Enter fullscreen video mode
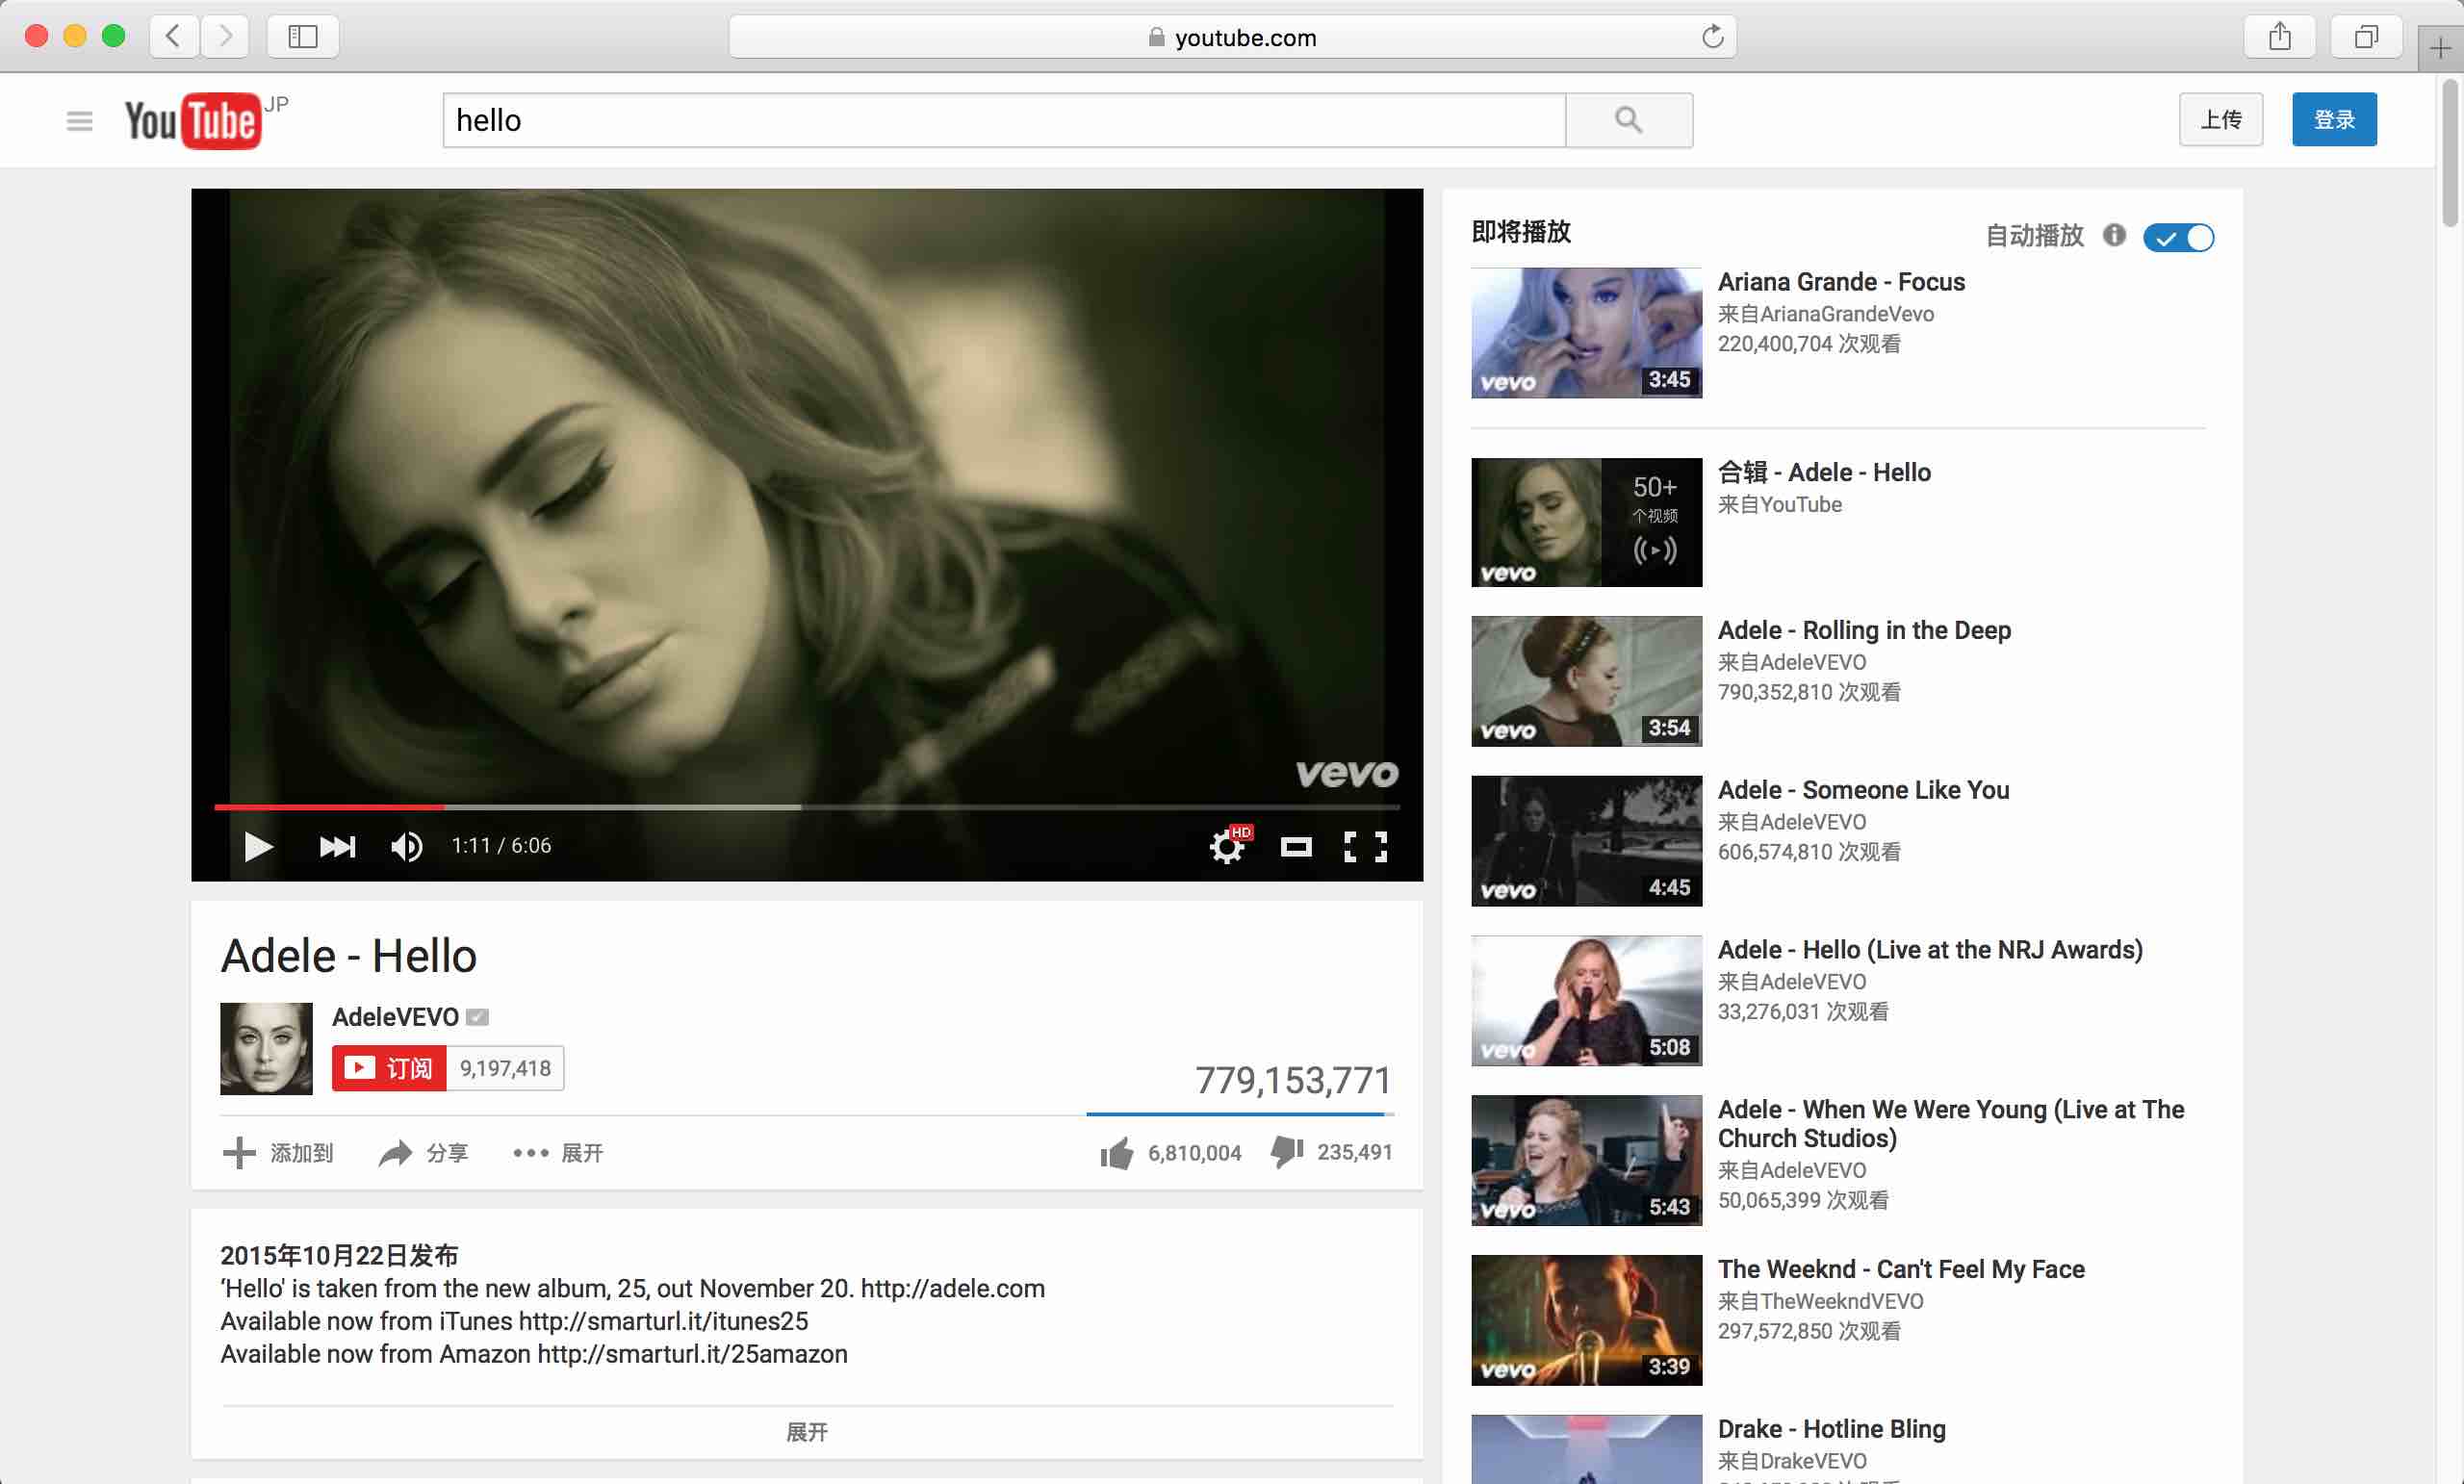 (1365, 847)
